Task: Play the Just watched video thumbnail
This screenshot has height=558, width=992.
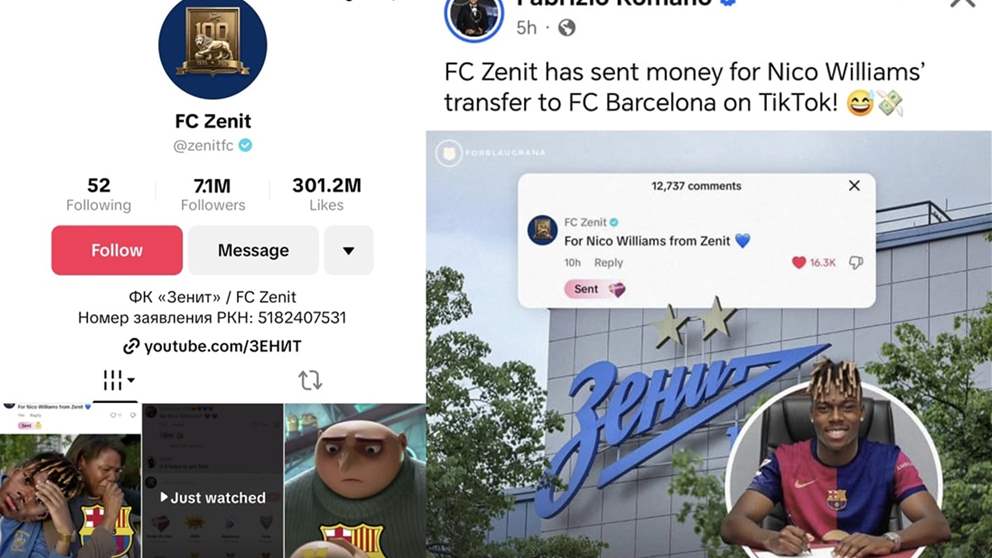Action: (213, 481)
